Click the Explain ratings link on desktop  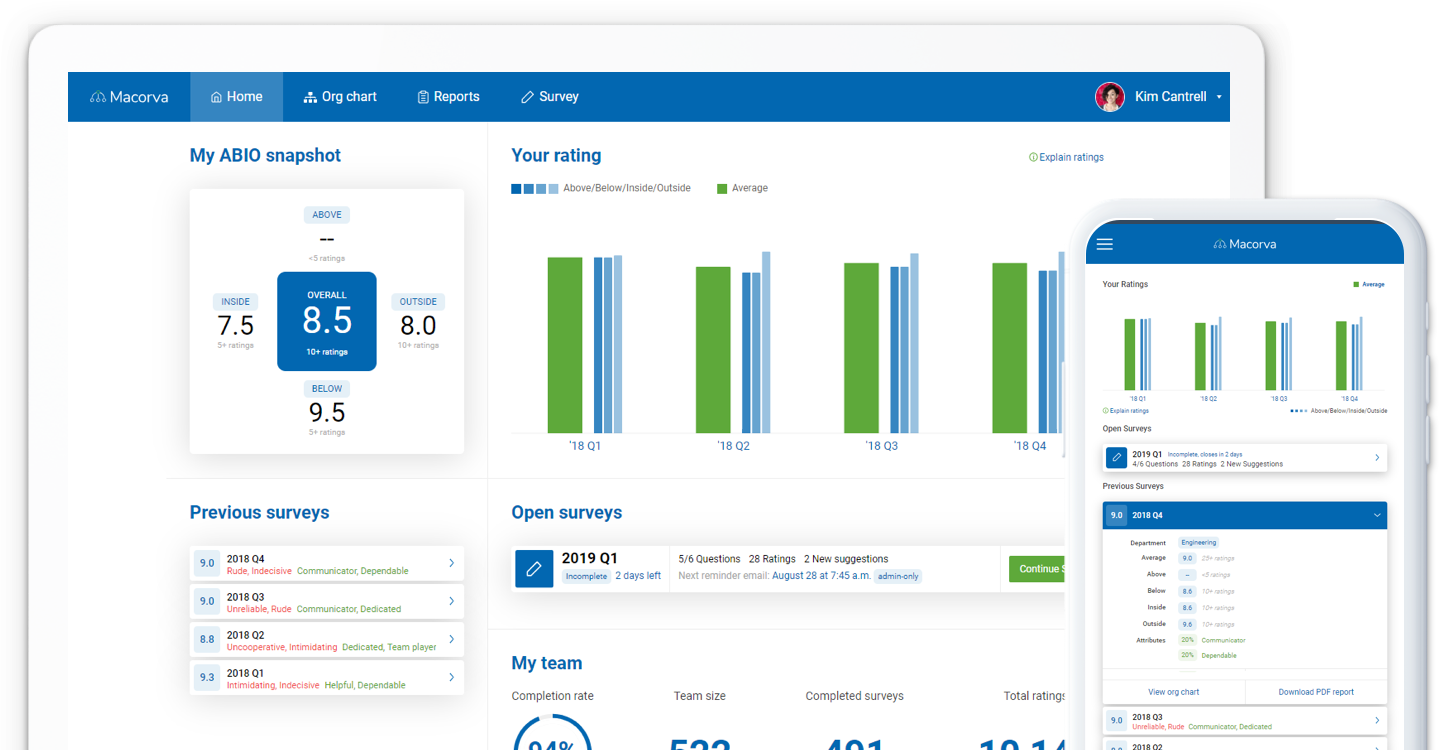click(1066, 157)
